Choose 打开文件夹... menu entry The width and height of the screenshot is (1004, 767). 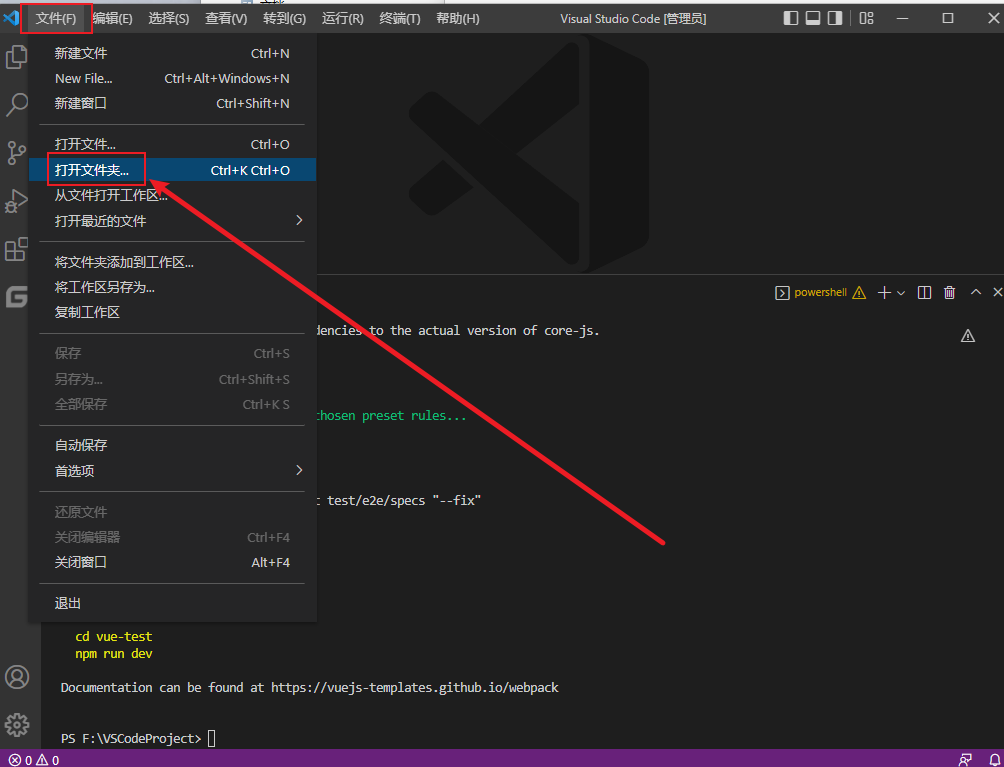tap(172, 170)
